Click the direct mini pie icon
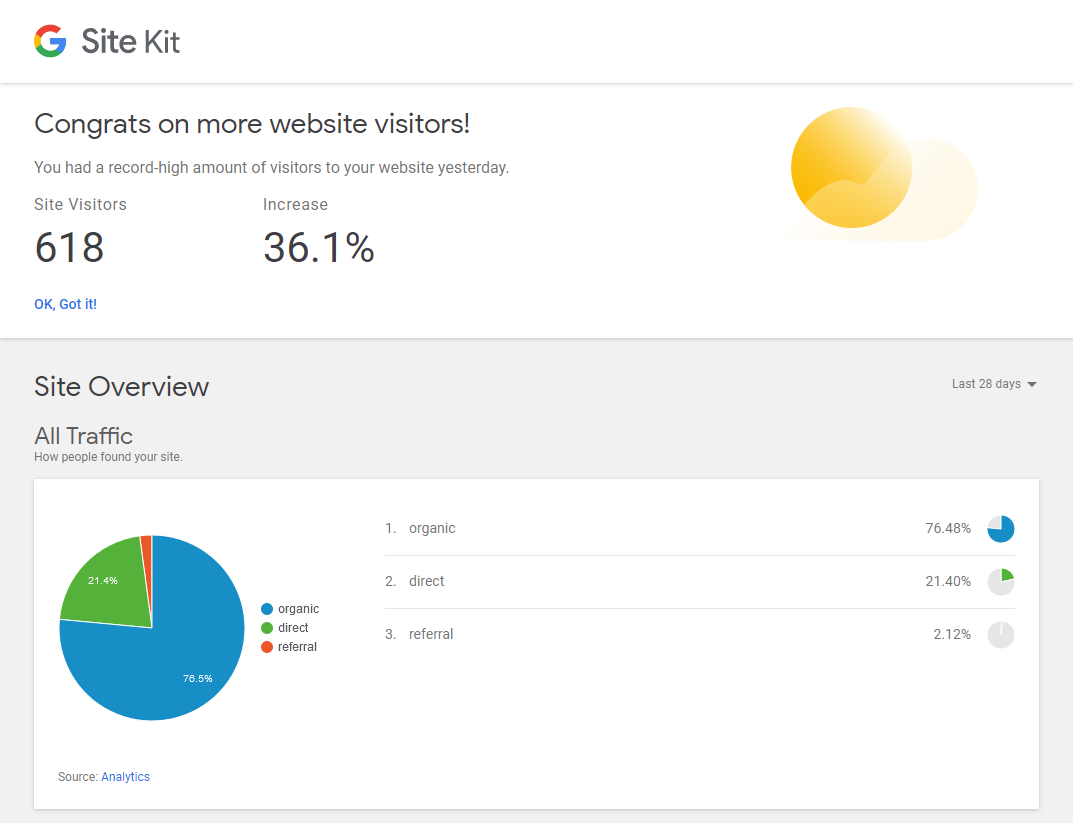The height and width of the screenshot is (823, 1073). [x=1000, y=582]
